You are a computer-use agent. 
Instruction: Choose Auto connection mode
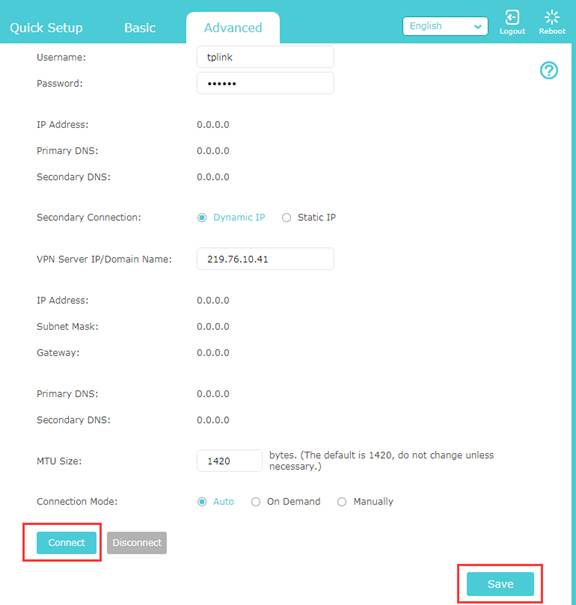202,502
